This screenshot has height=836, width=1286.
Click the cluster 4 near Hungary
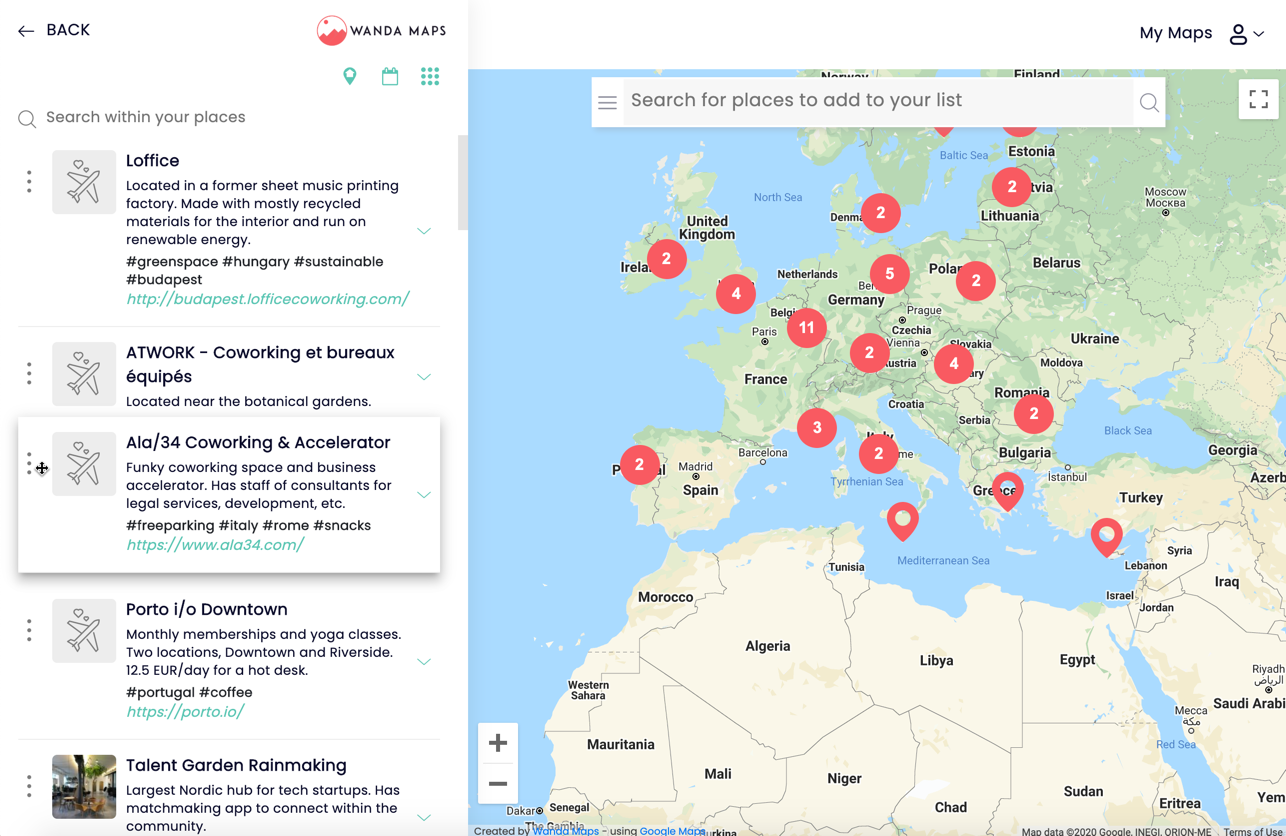(x=954, y=364)
